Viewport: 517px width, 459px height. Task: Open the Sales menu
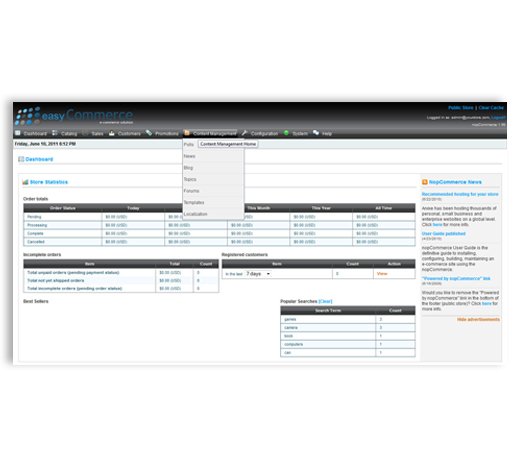pos(97,134)
